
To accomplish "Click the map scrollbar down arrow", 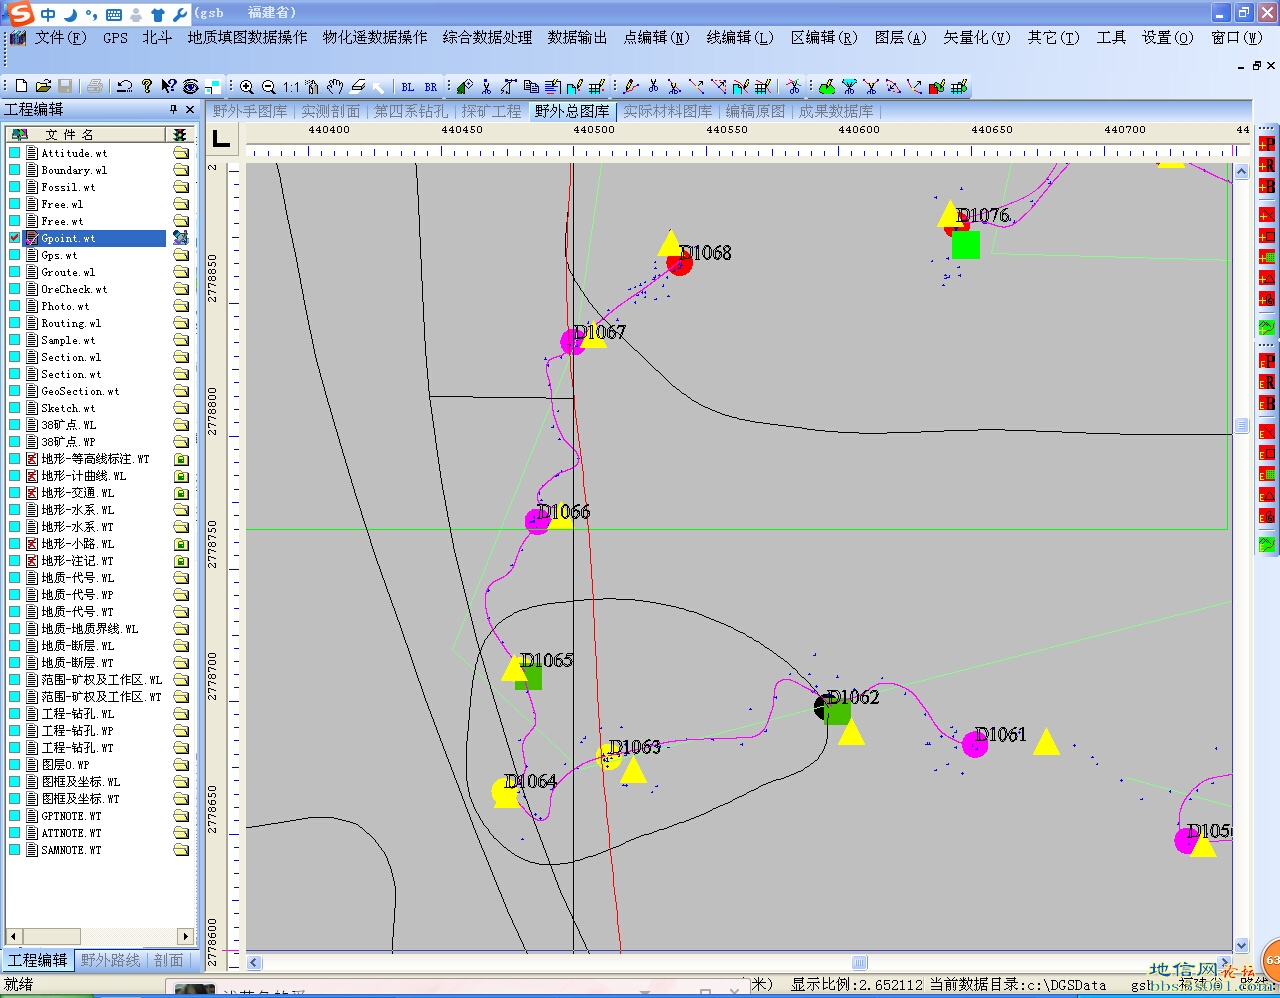I will [1241, 945].
